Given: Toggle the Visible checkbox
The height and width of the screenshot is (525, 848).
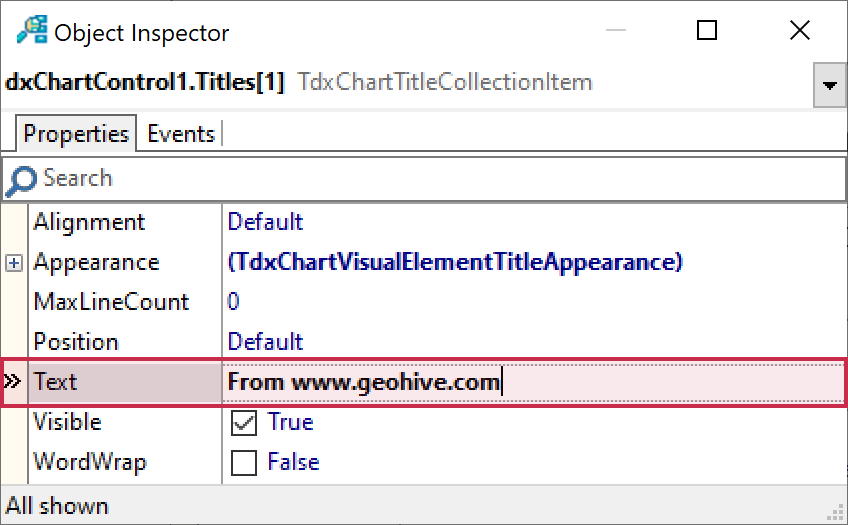Looking at the screenshot, I should tap(243, 423).
